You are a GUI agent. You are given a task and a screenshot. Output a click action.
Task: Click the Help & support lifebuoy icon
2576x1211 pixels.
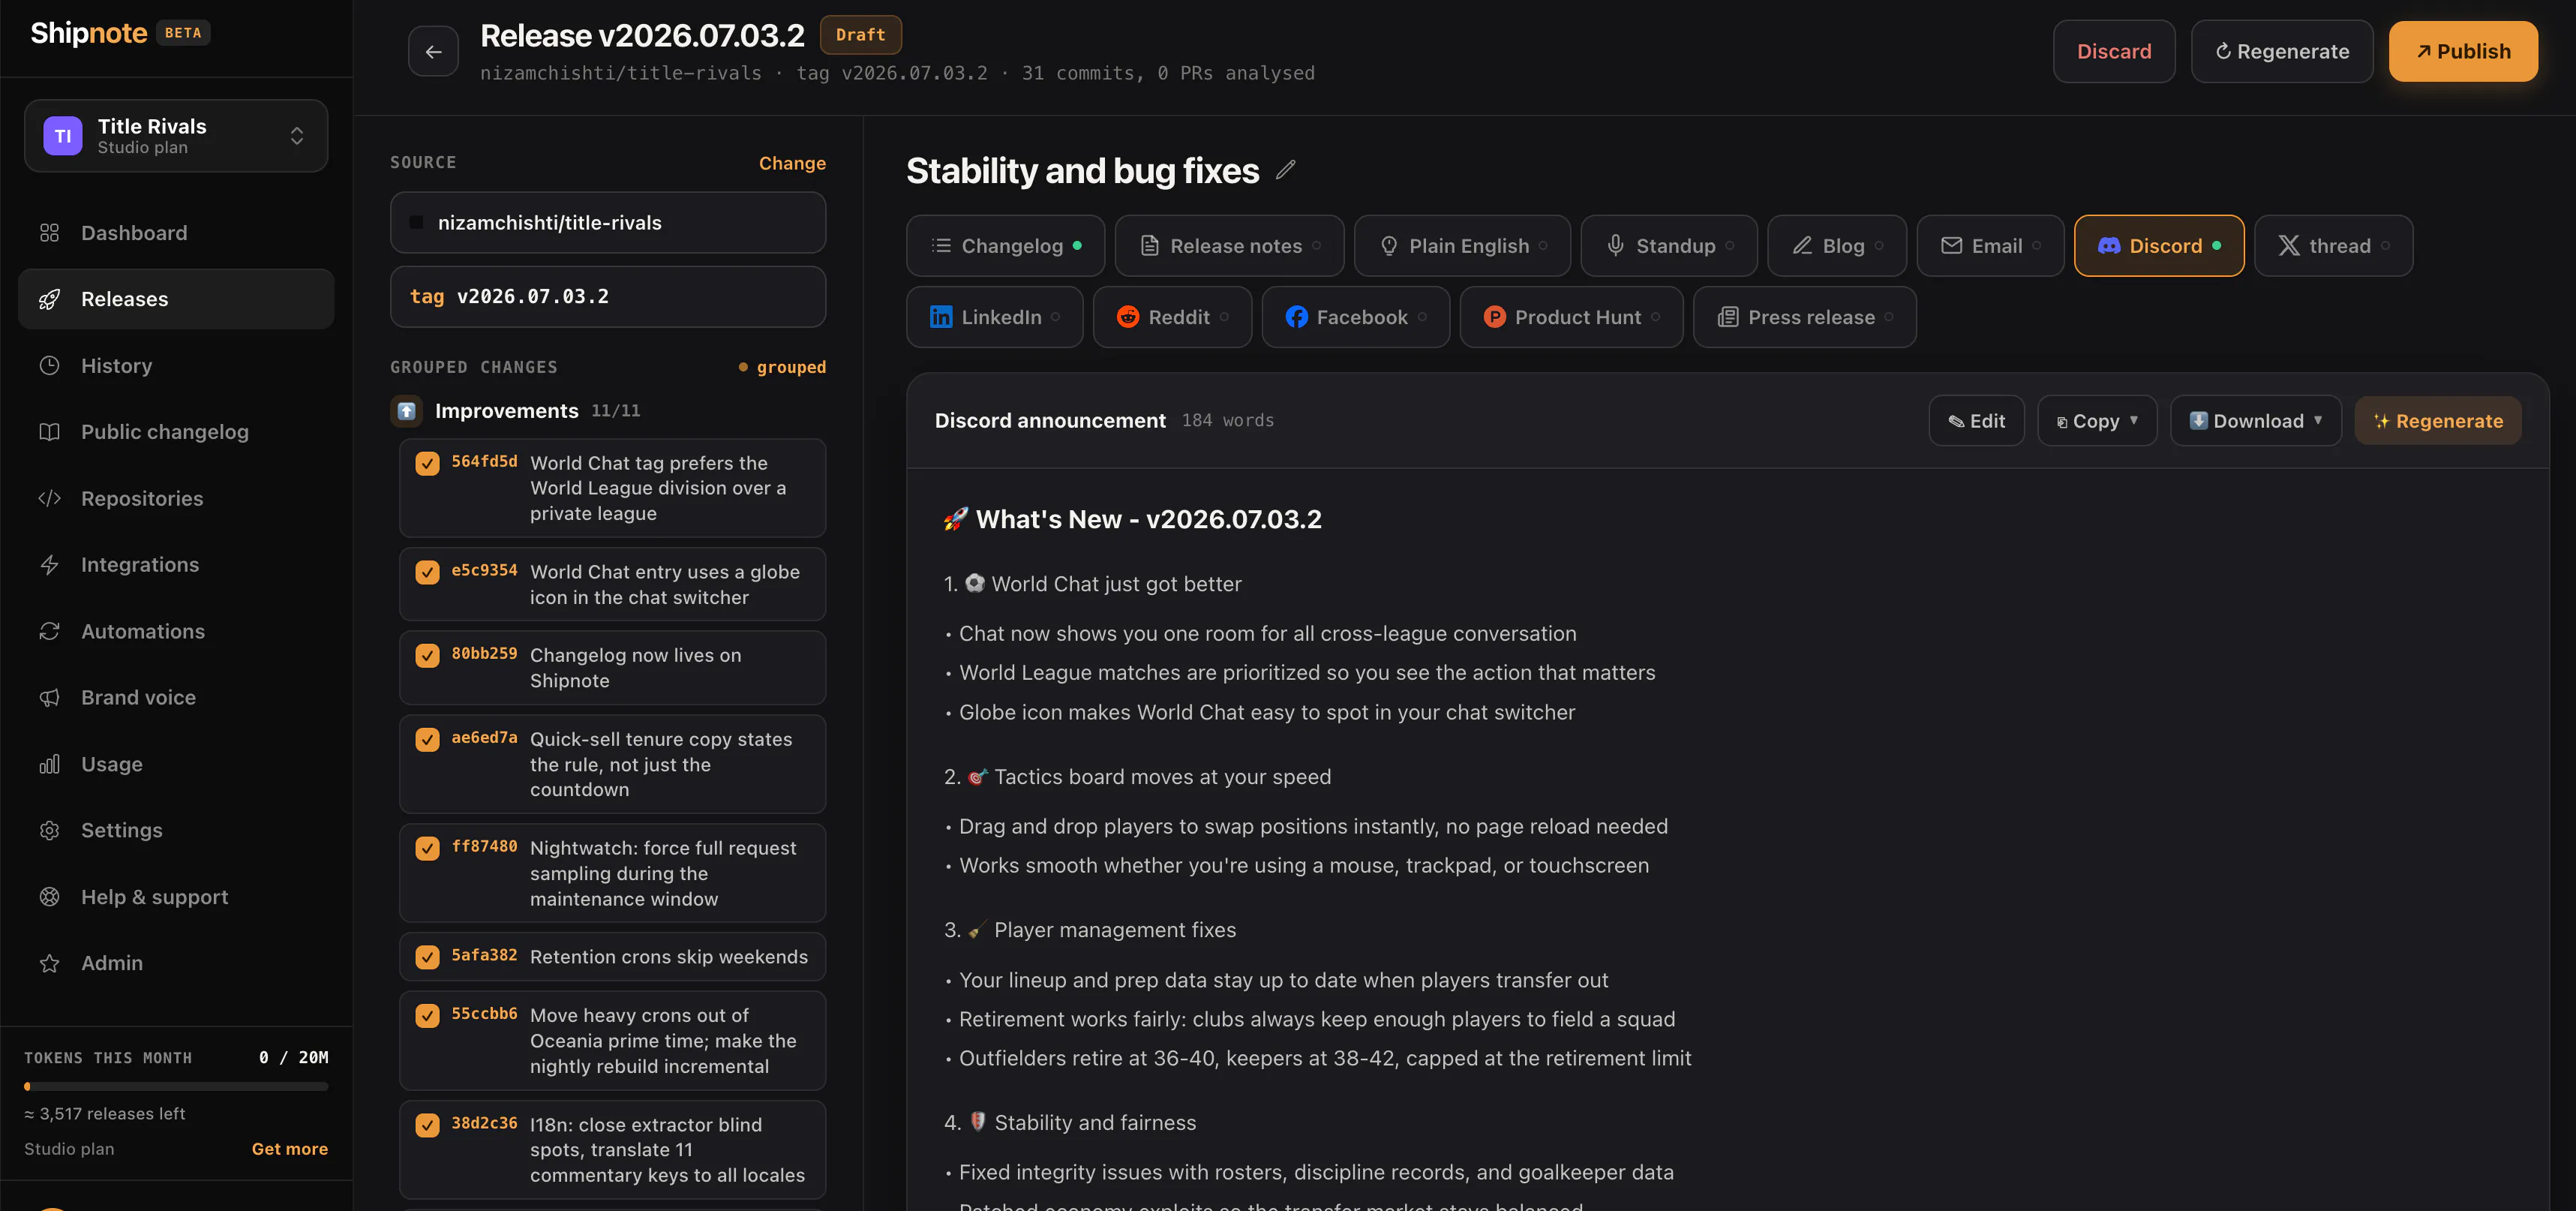(x=49, y=897)
